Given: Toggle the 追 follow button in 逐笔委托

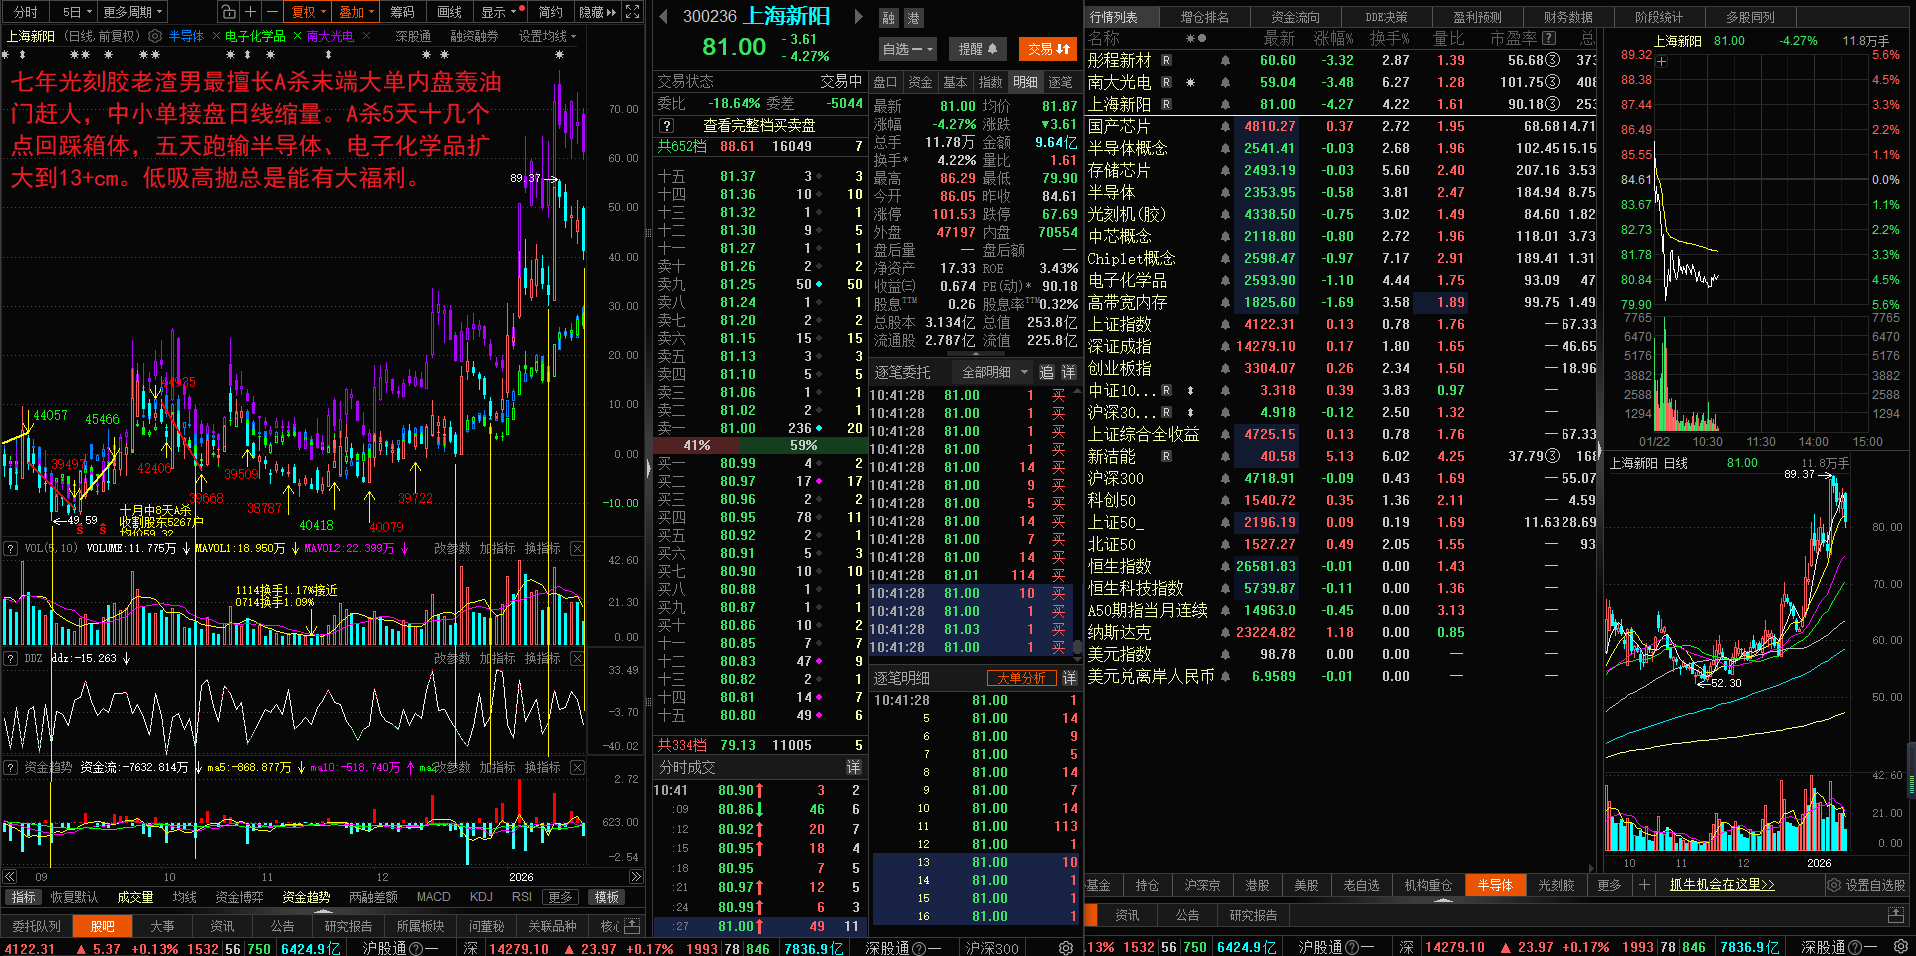Looking at the screenshot, I should tap(1046, 372).
